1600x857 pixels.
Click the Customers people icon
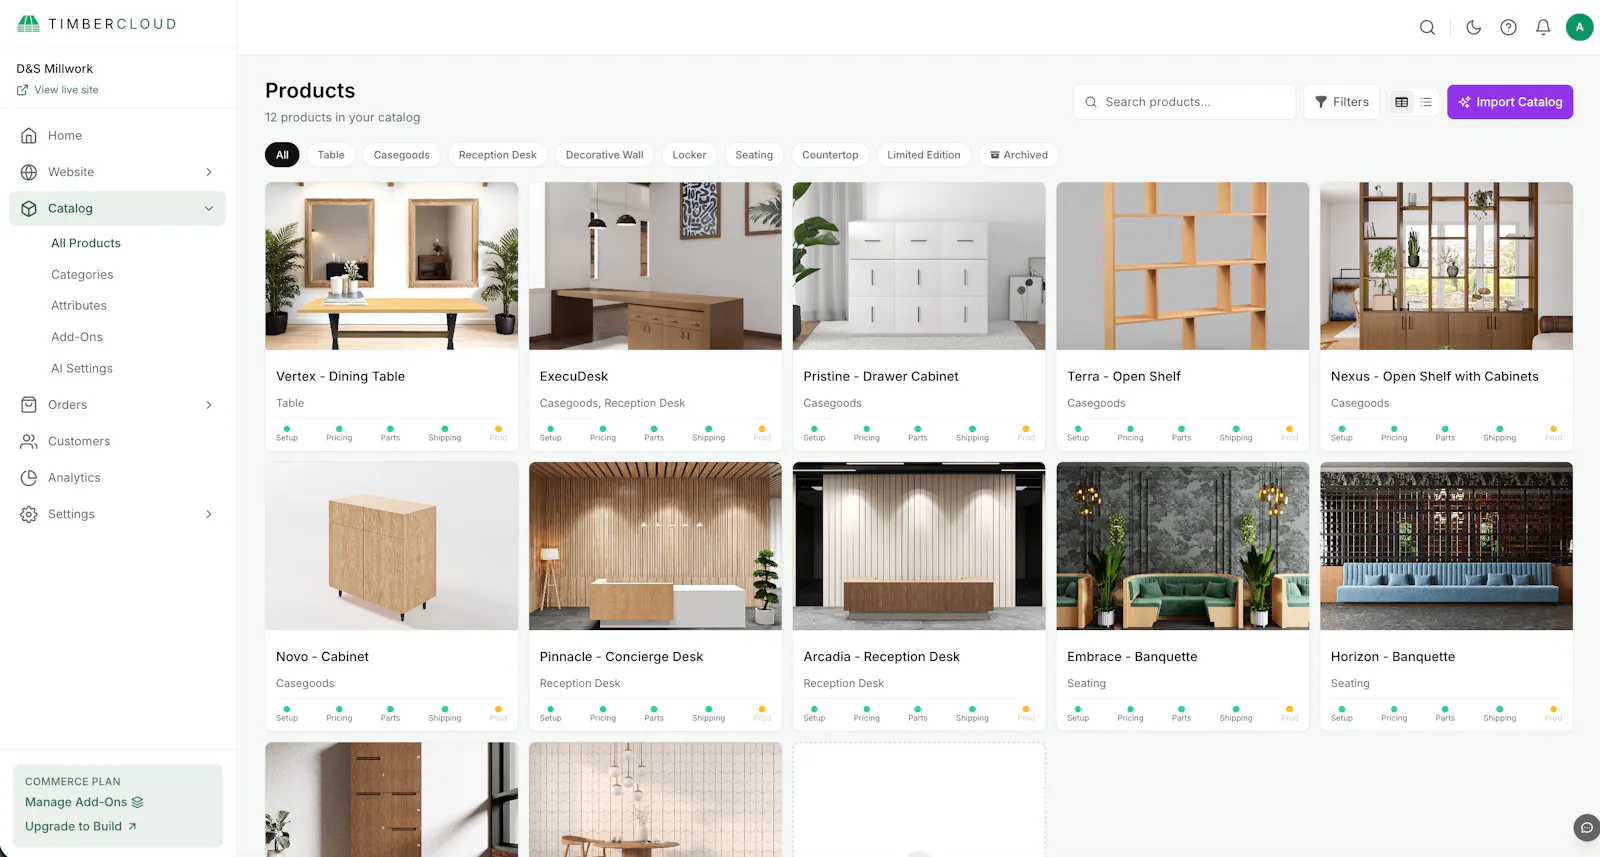[29, 441]
